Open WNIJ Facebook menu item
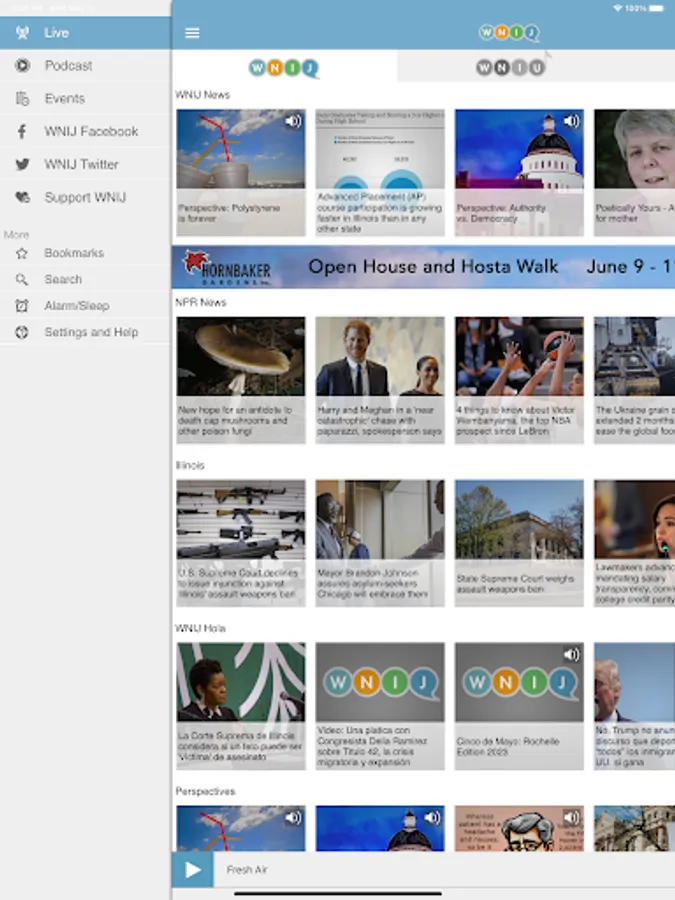 (x=85, y=131)
